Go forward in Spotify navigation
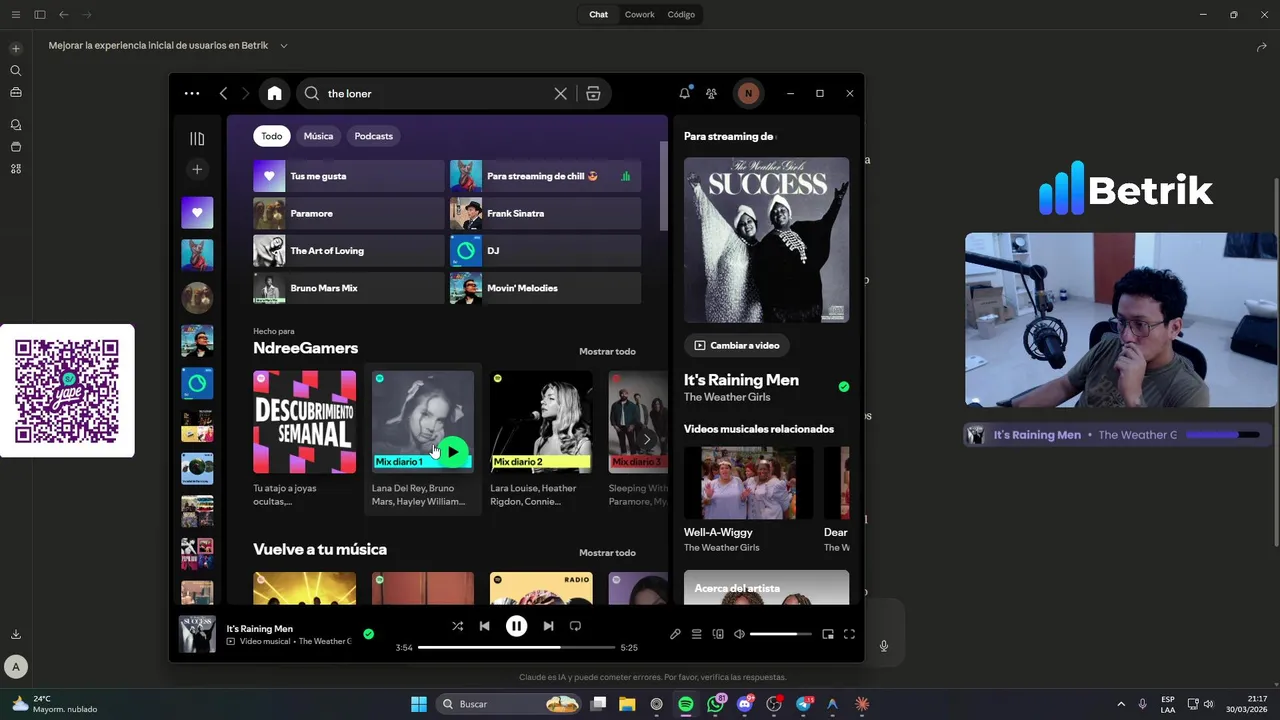This screenshot has height=720, width=1280. [x=245, y=93]
